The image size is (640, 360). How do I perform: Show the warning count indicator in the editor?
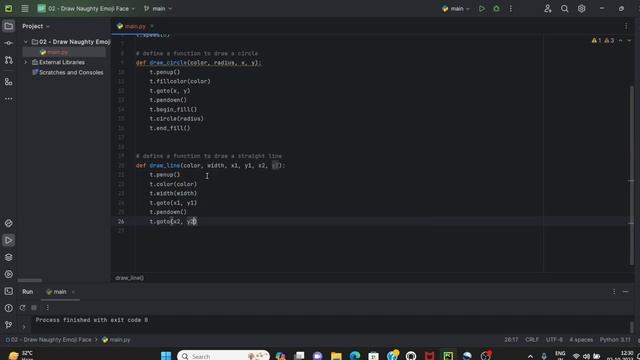point(609,40)
